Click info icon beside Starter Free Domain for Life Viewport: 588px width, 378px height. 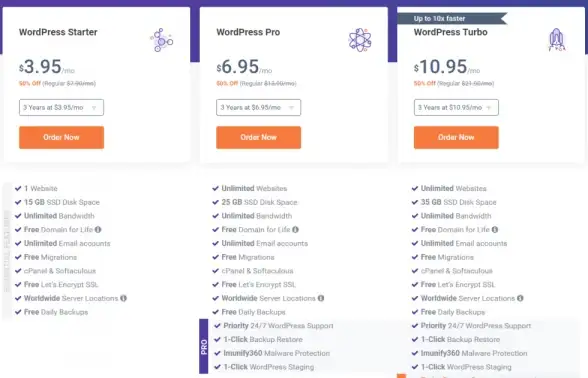(98, 230)
